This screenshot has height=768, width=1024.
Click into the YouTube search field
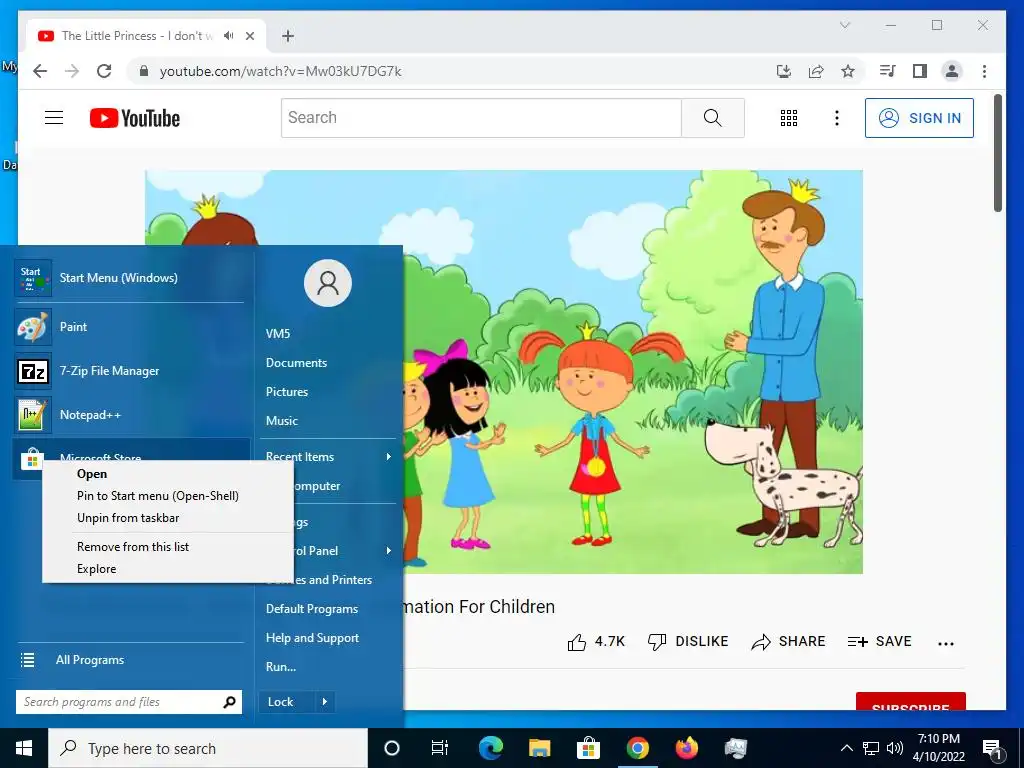point(481,118)
